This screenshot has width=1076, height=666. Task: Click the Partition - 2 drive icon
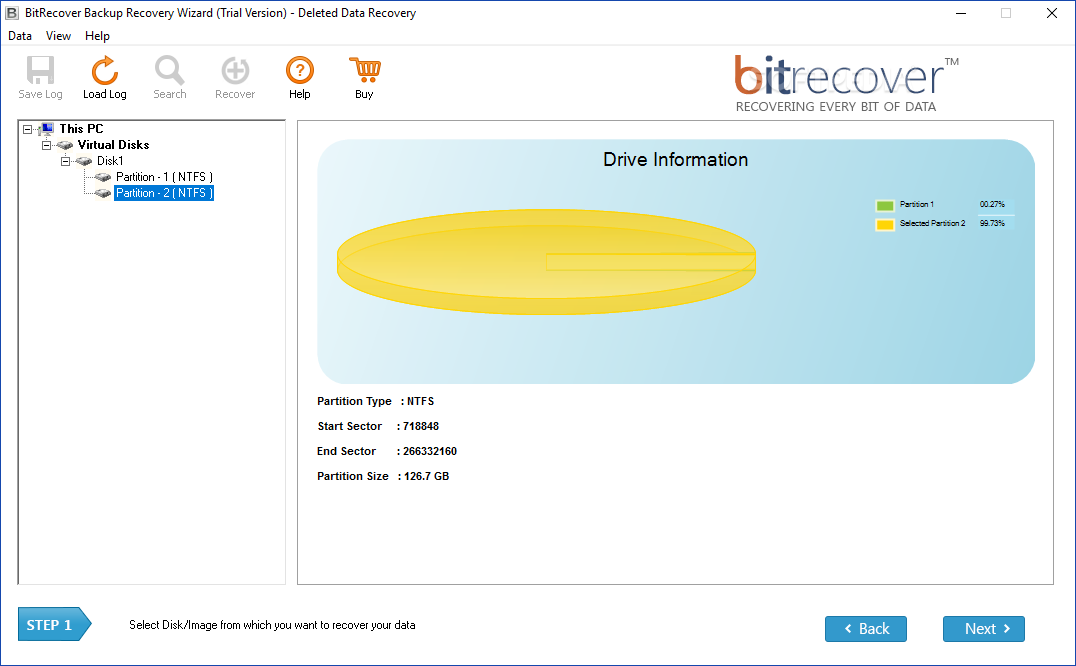(103, 193)
